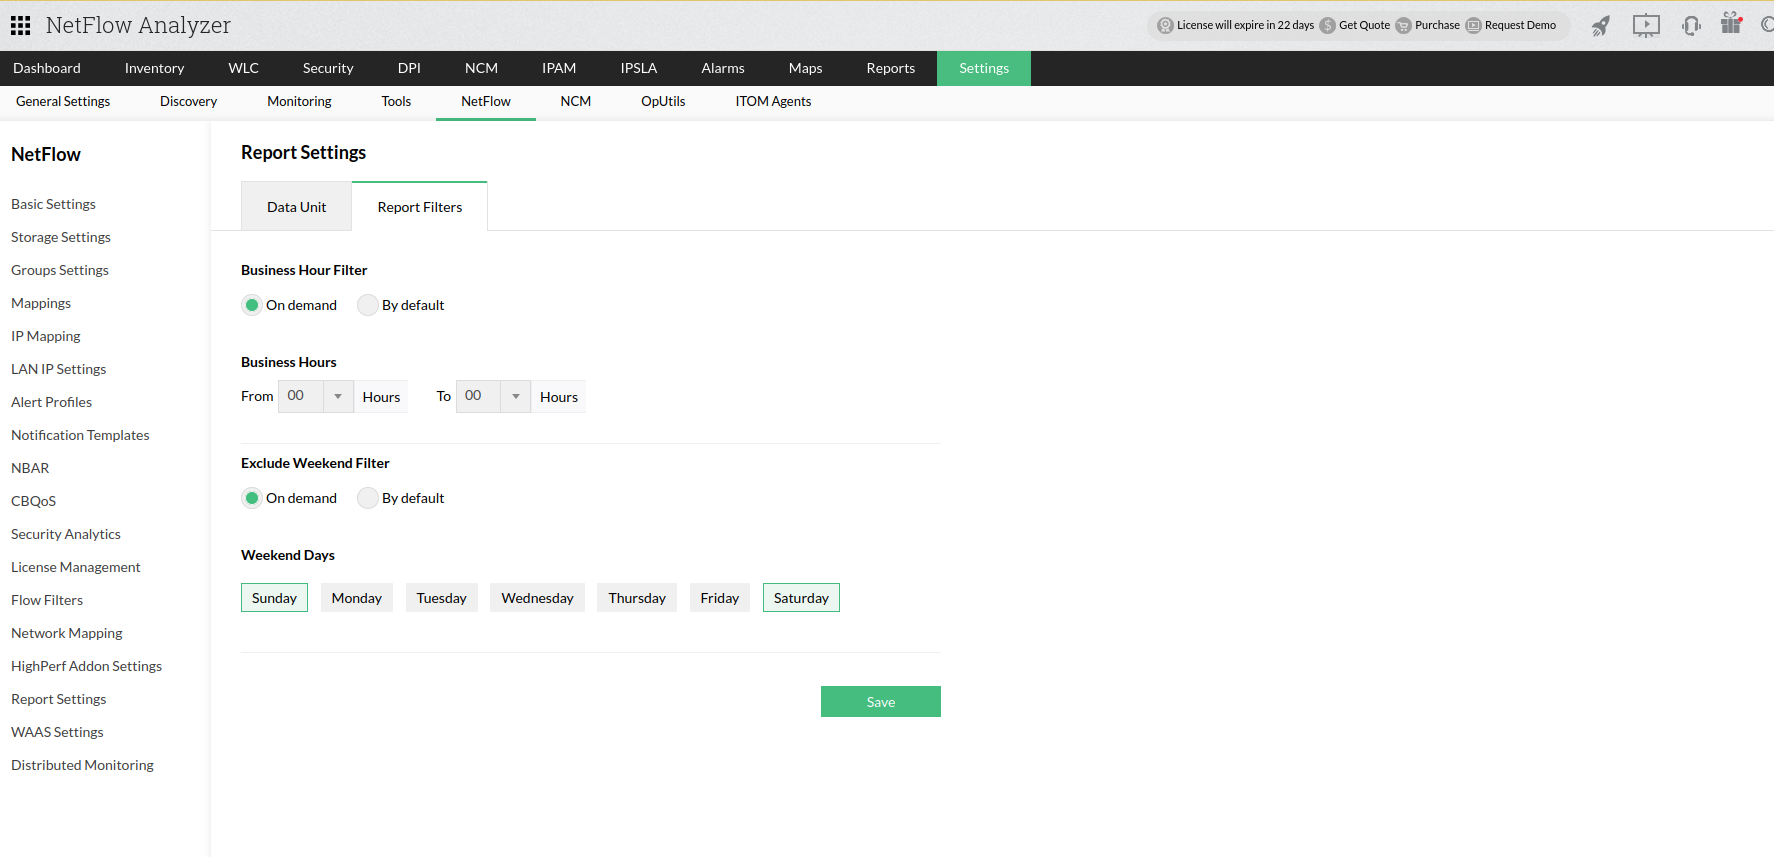Click the Purchase link
1774x857 pixels.
tap(1437, 25)
